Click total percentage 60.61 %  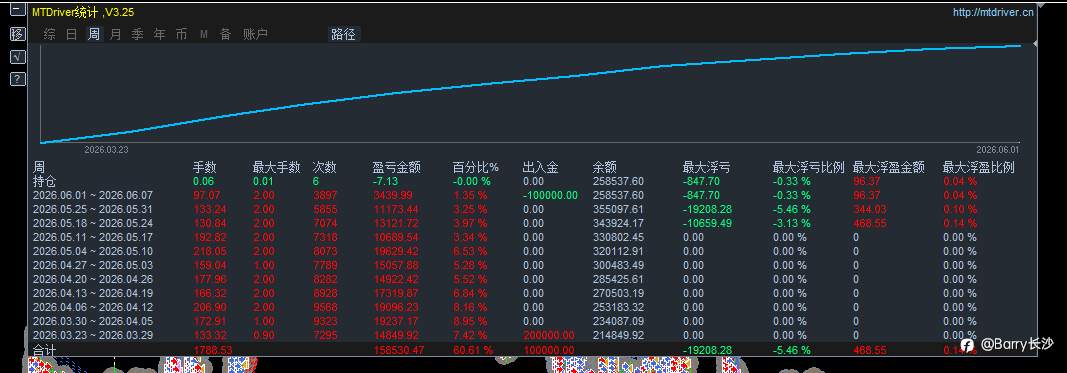(x=470, y=350)
